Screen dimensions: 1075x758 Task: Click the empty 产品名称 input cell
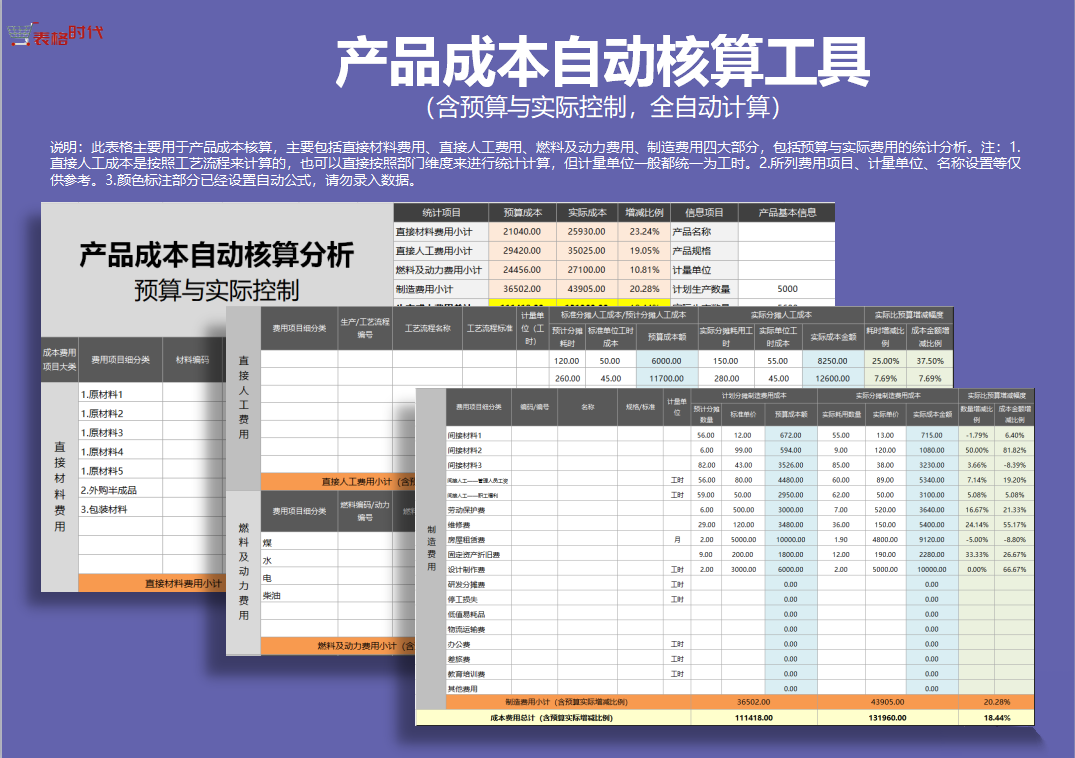(785, 231)
